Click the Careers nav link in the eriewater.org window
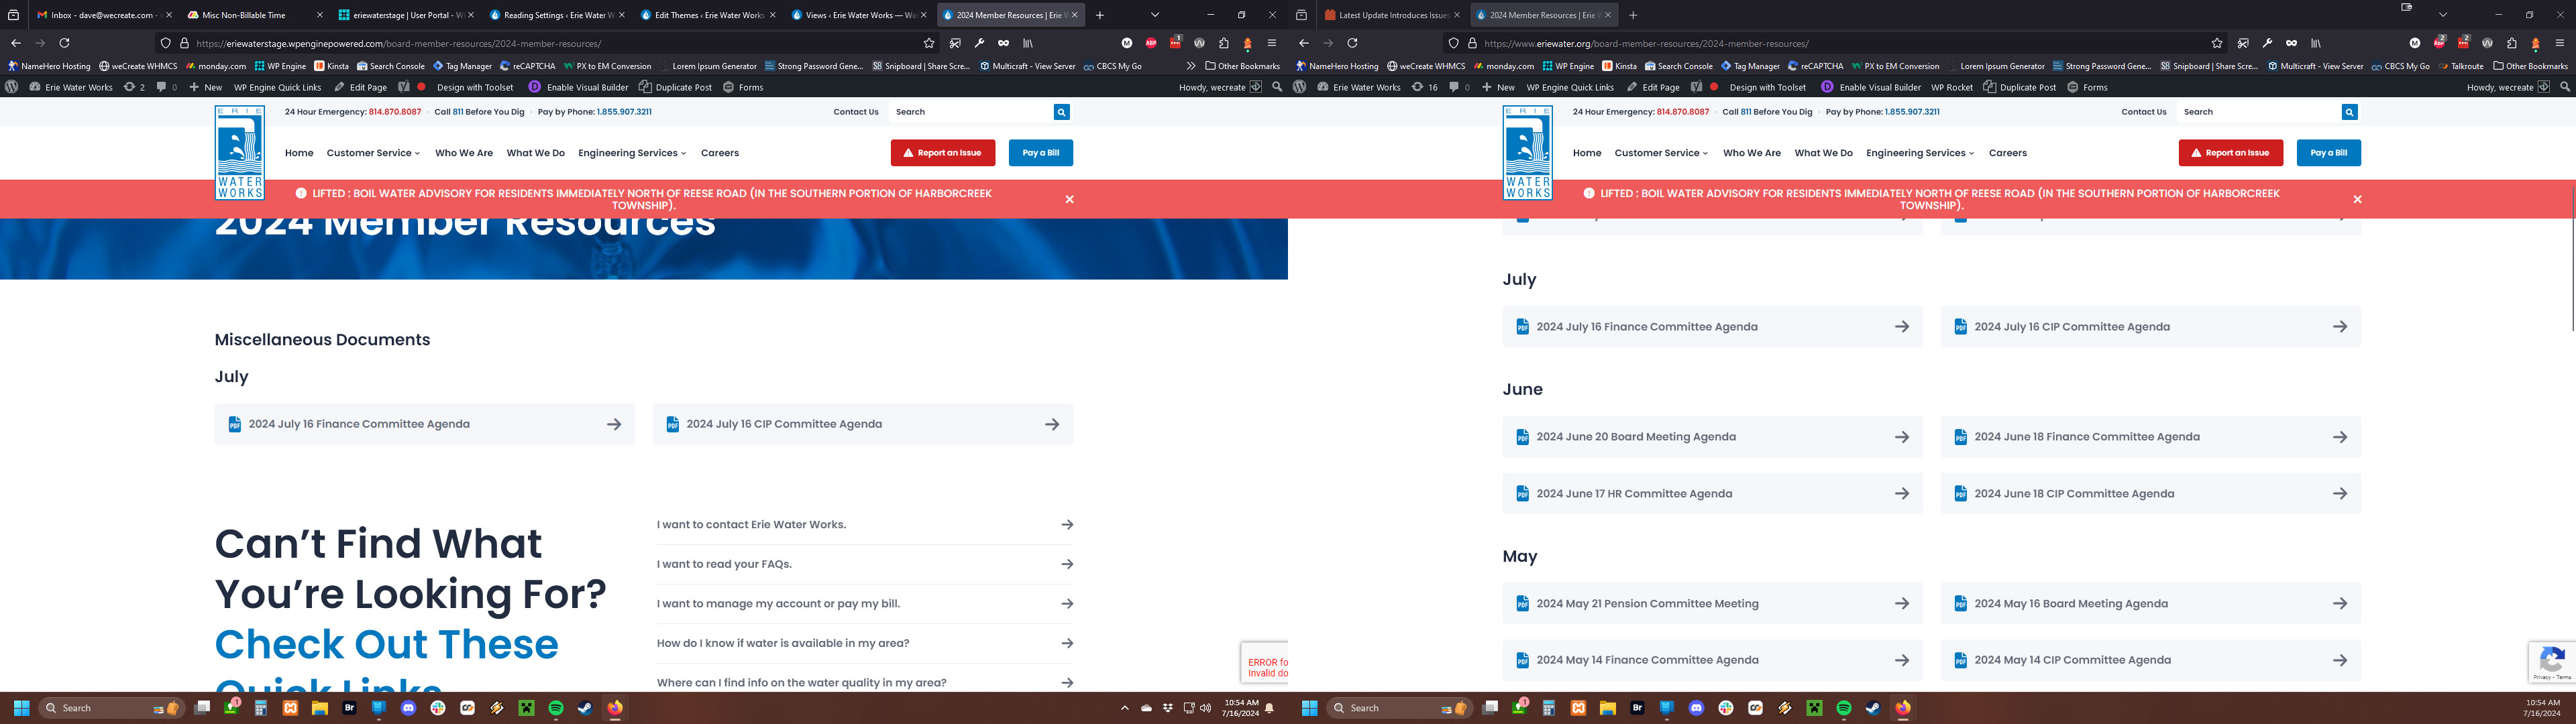Screen dimensions: 2576x724 (2007, 153)
